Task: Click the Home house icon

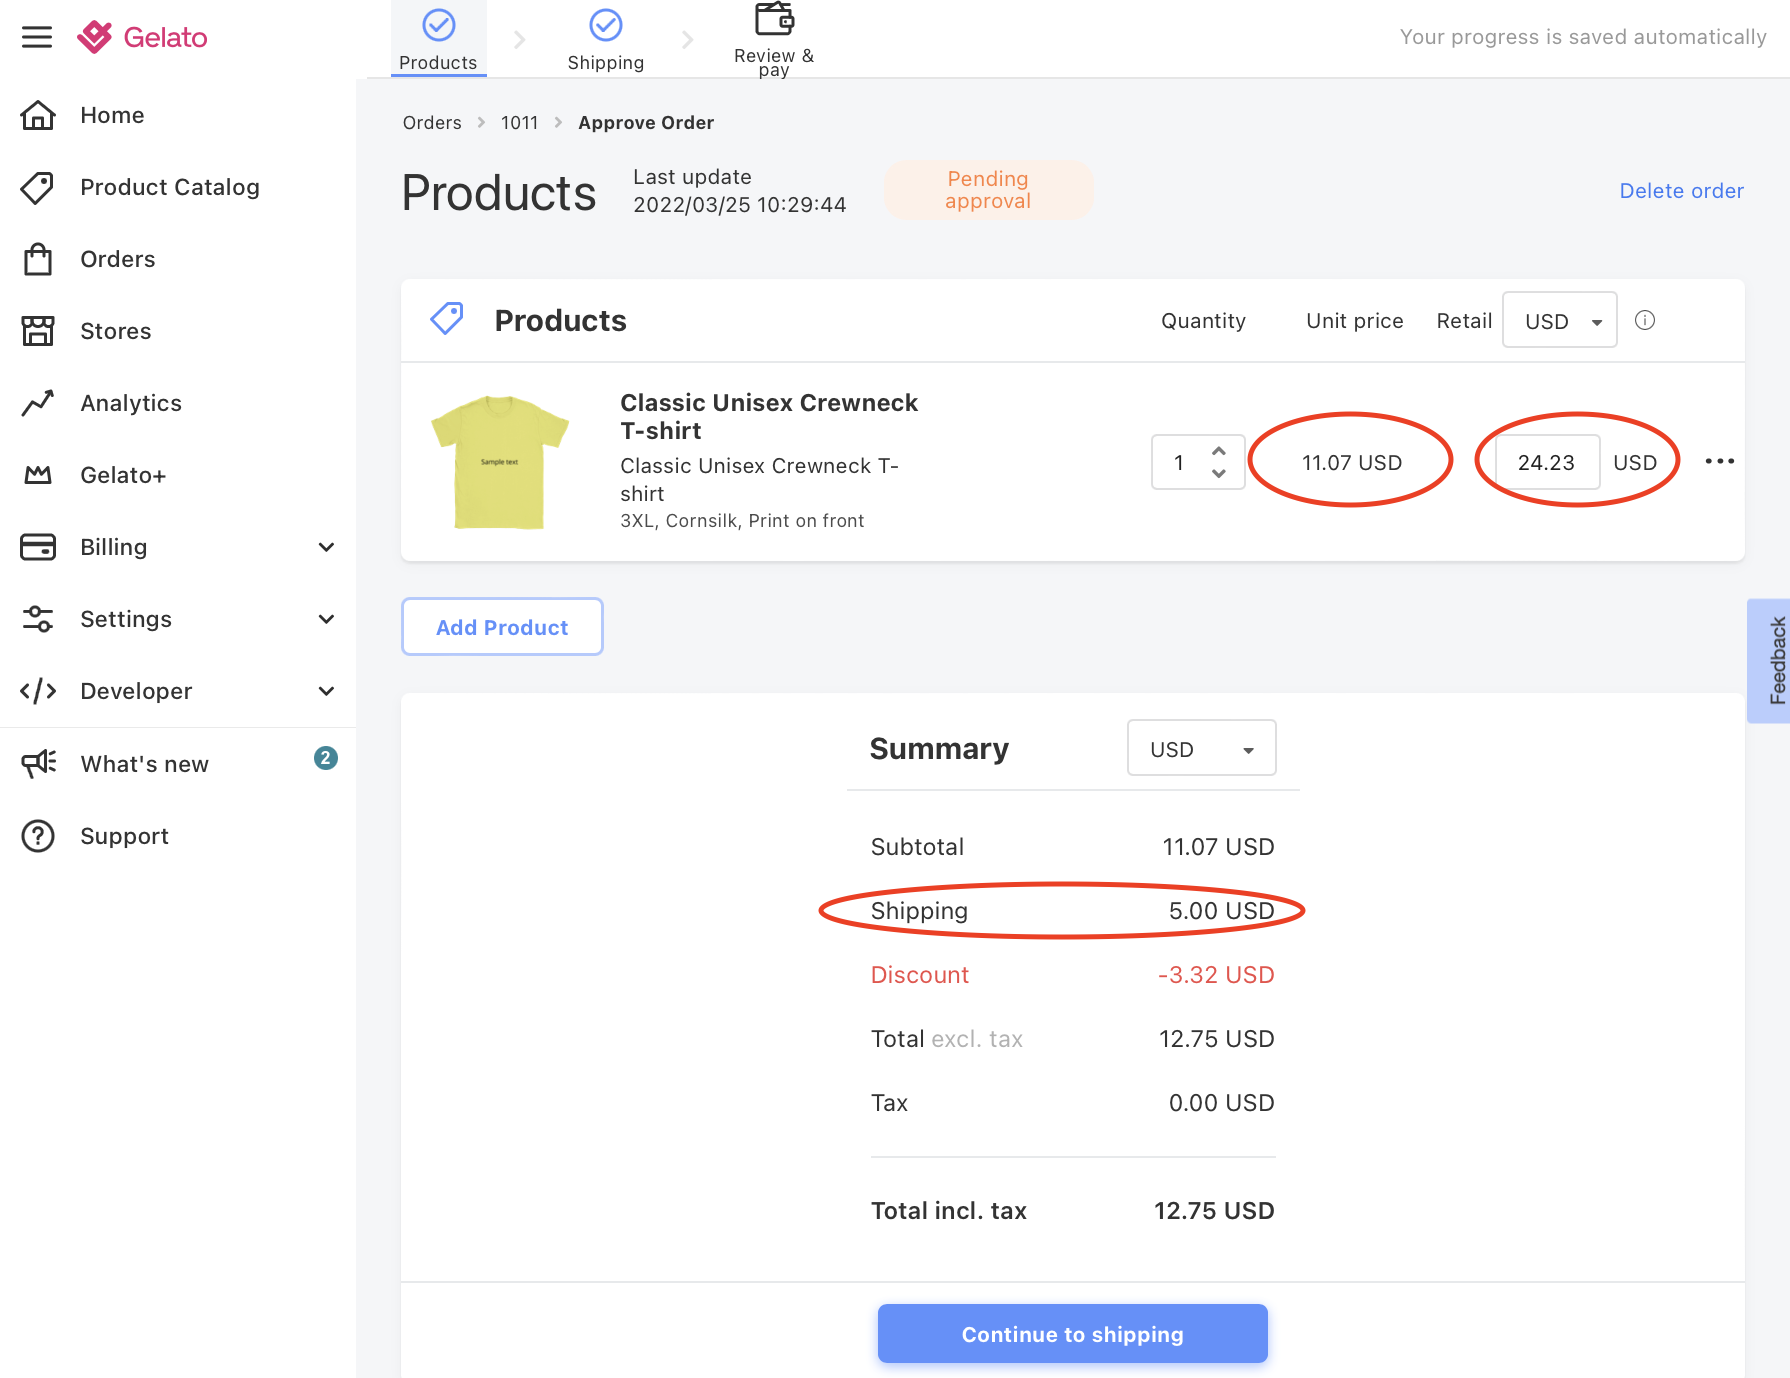Action: 38,115
